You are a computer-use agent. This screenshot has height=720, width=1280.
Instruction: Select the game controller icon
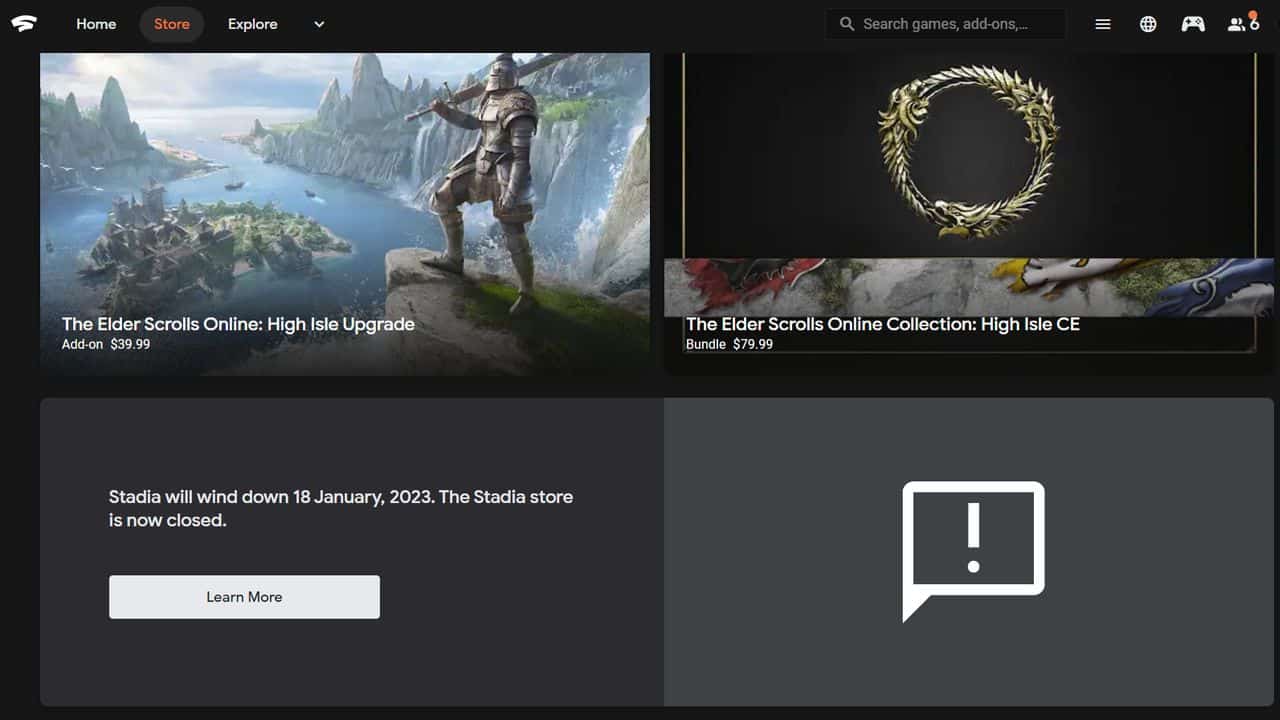(x=1193, y=23)
